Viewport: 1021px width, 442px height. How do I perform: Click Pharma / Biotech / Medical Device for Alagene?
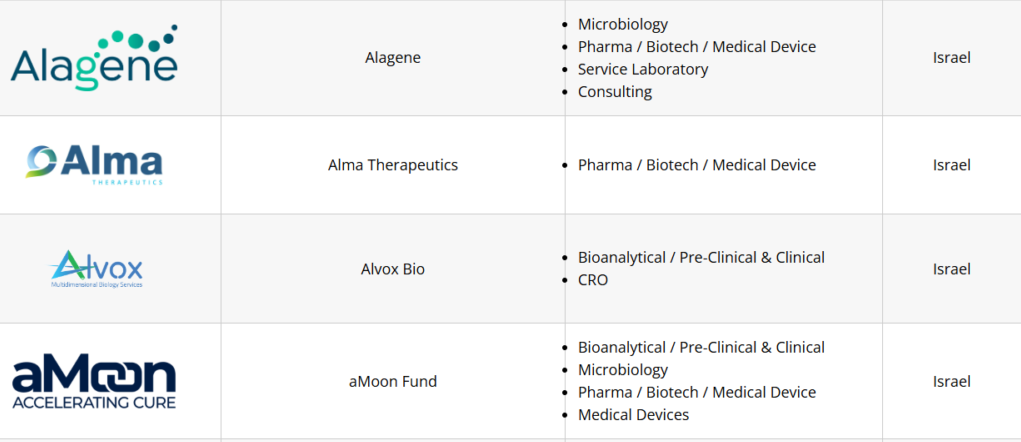(696, 47)
